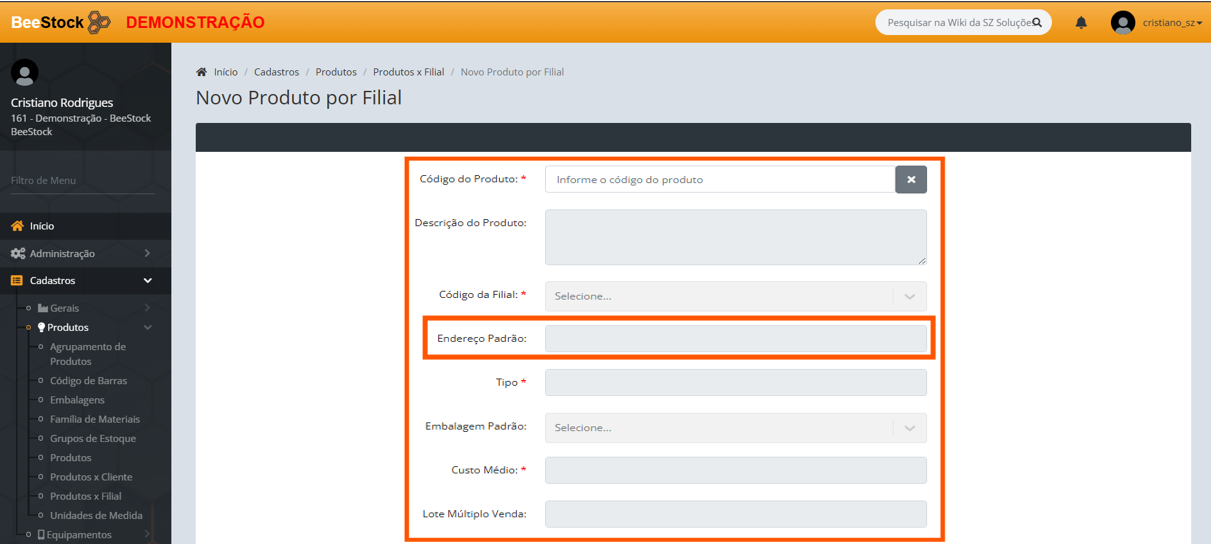The width and height of the screenshot is (1211, 545).
Task: Go to Produtos x Filial breadcrumb link
Action: [x=408, y=72]
